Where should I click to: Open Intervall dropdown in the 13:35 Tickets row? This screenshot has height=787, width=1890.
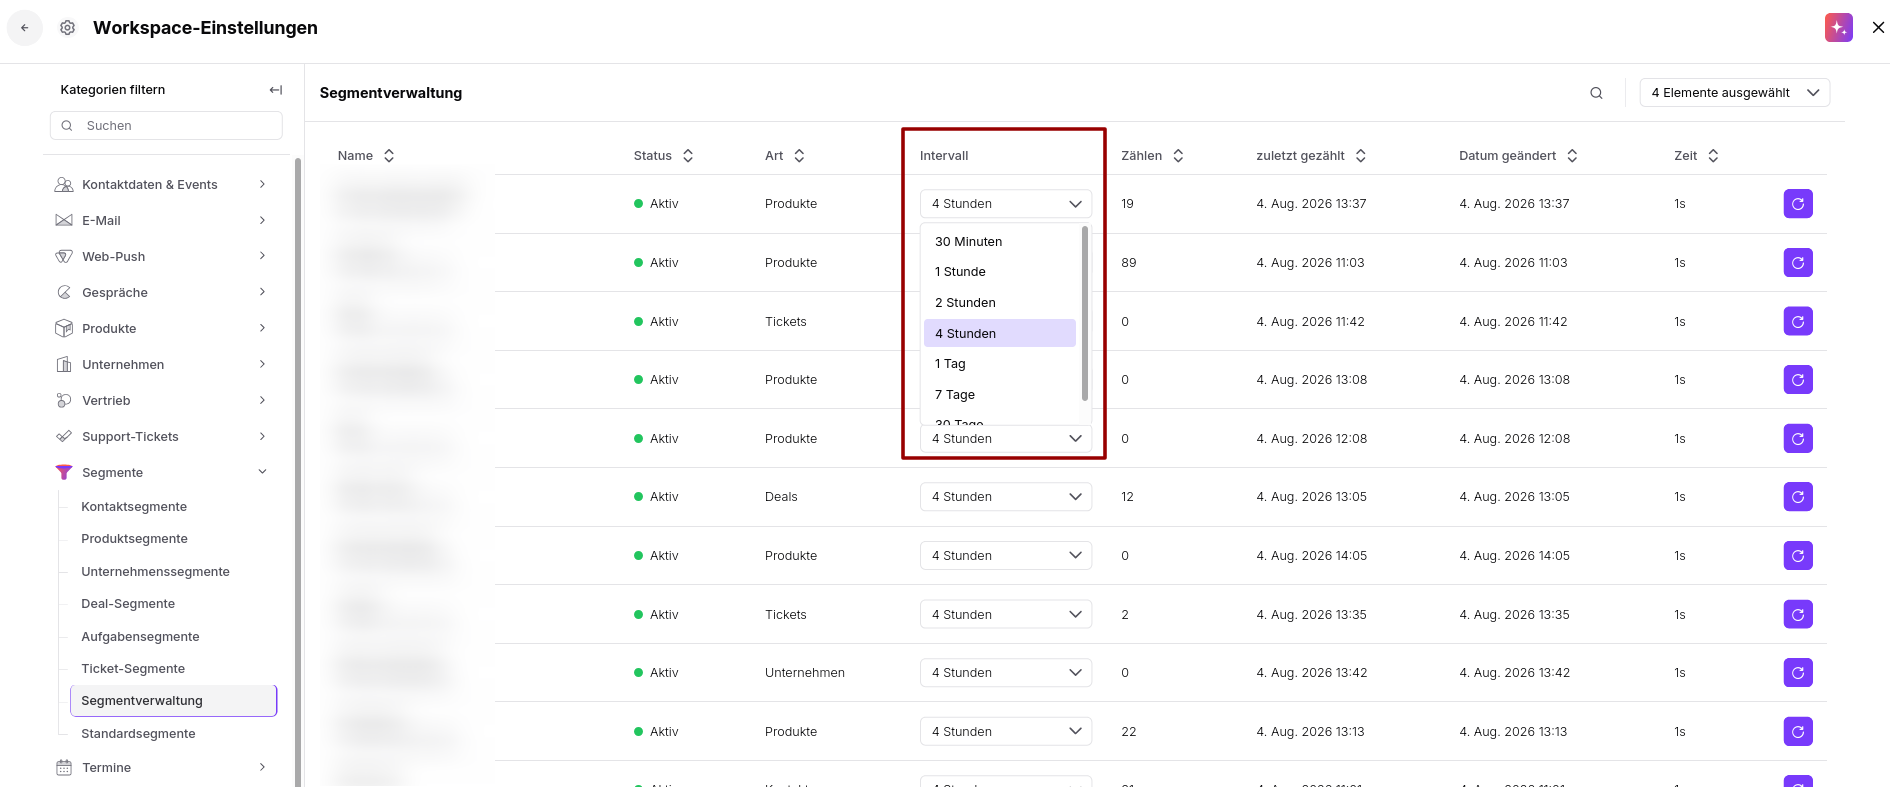click(x=1006, y=614)
